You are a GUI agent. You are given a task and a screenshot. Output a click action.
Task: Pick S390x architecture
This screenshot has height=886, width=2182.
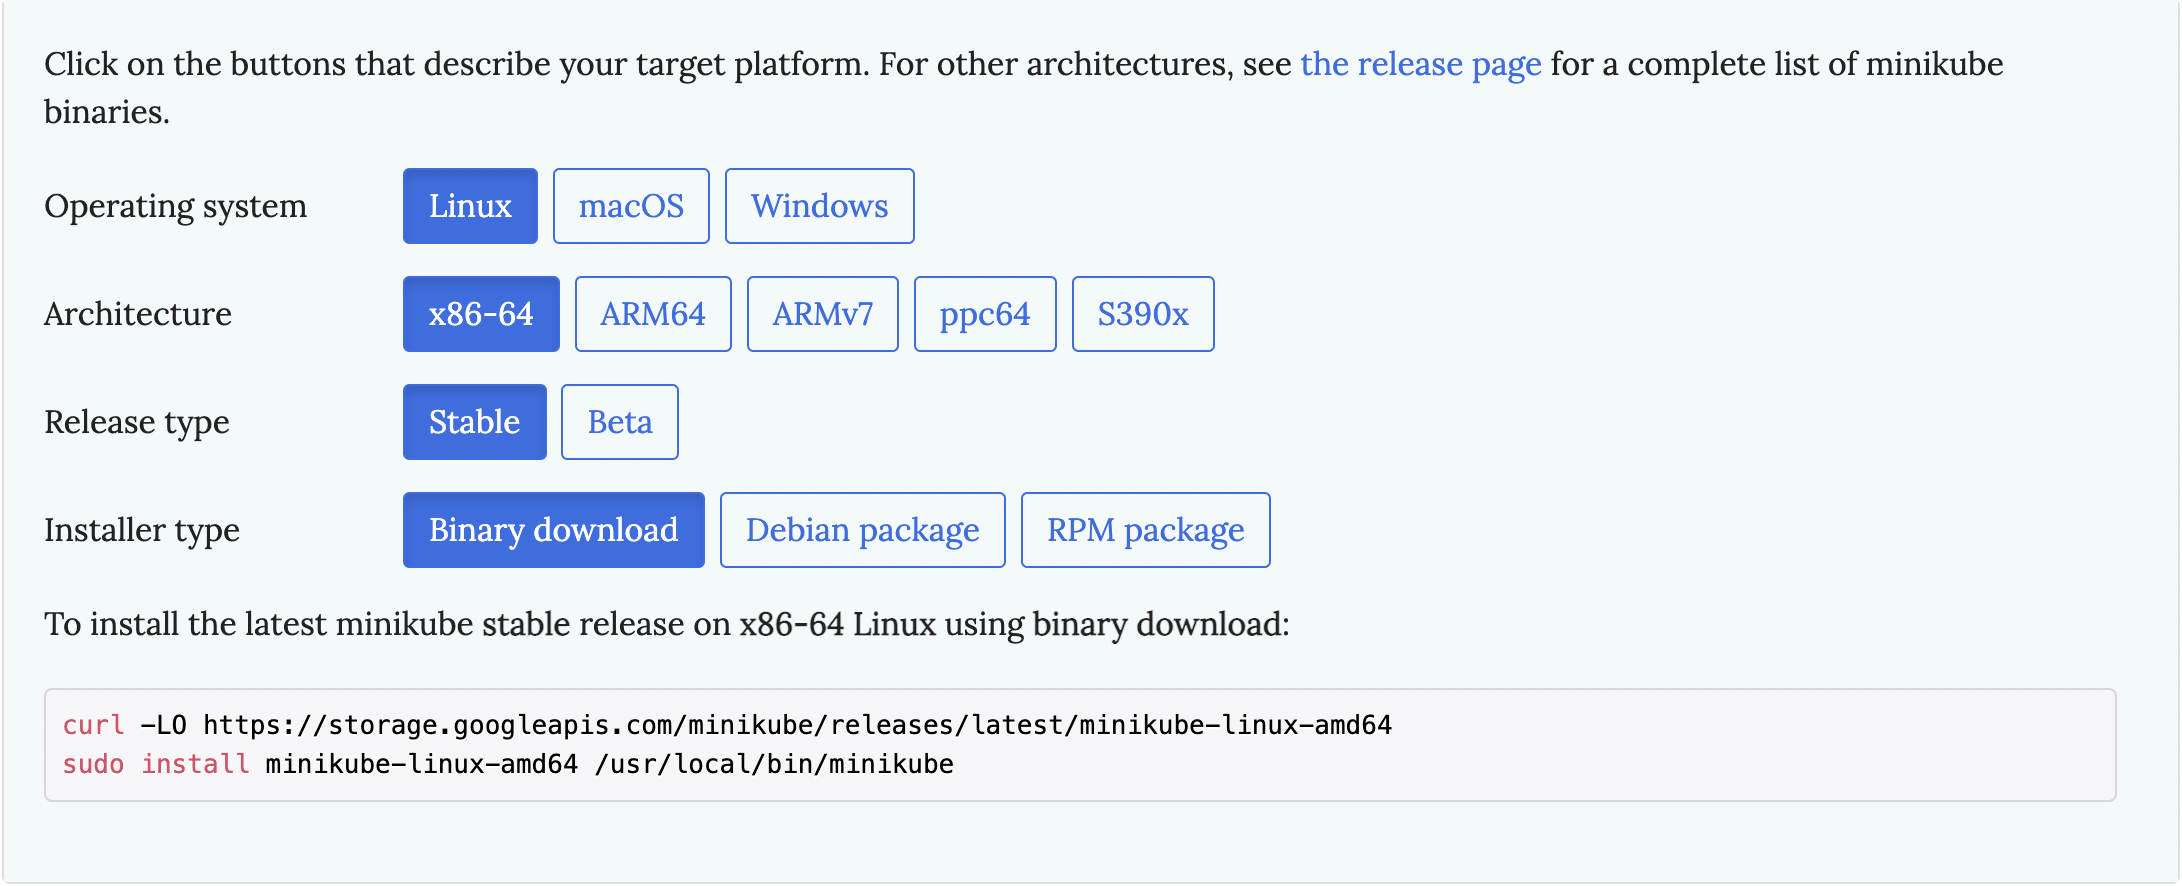(x=1143, y=314)
